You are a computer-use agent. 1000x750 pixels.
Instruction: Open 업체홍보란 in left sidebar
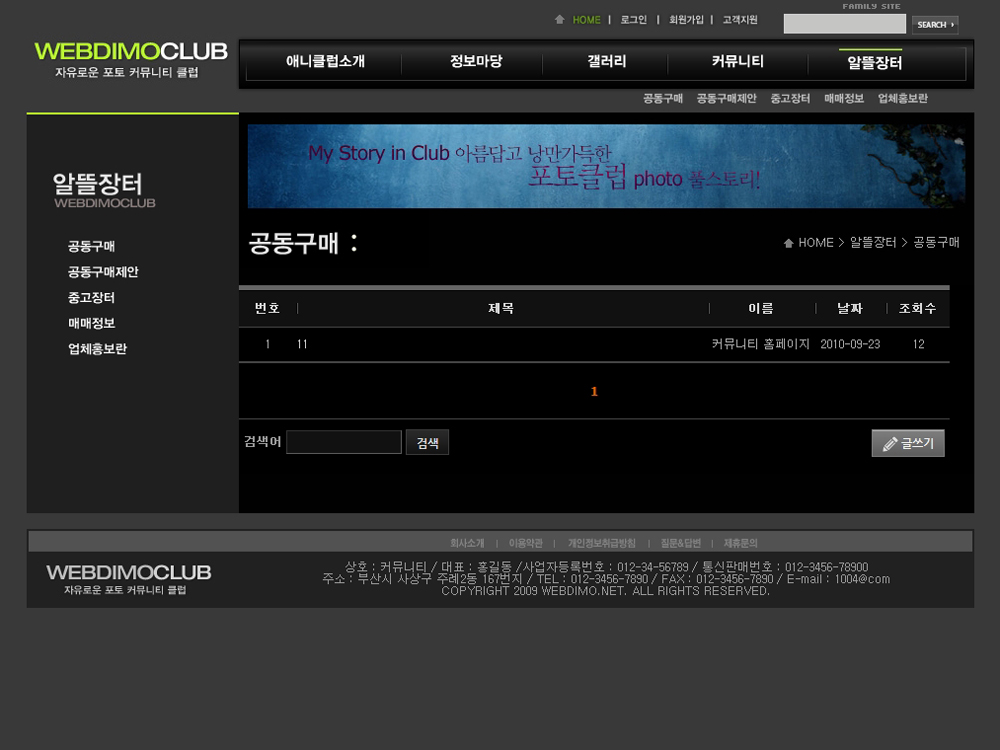97,349
